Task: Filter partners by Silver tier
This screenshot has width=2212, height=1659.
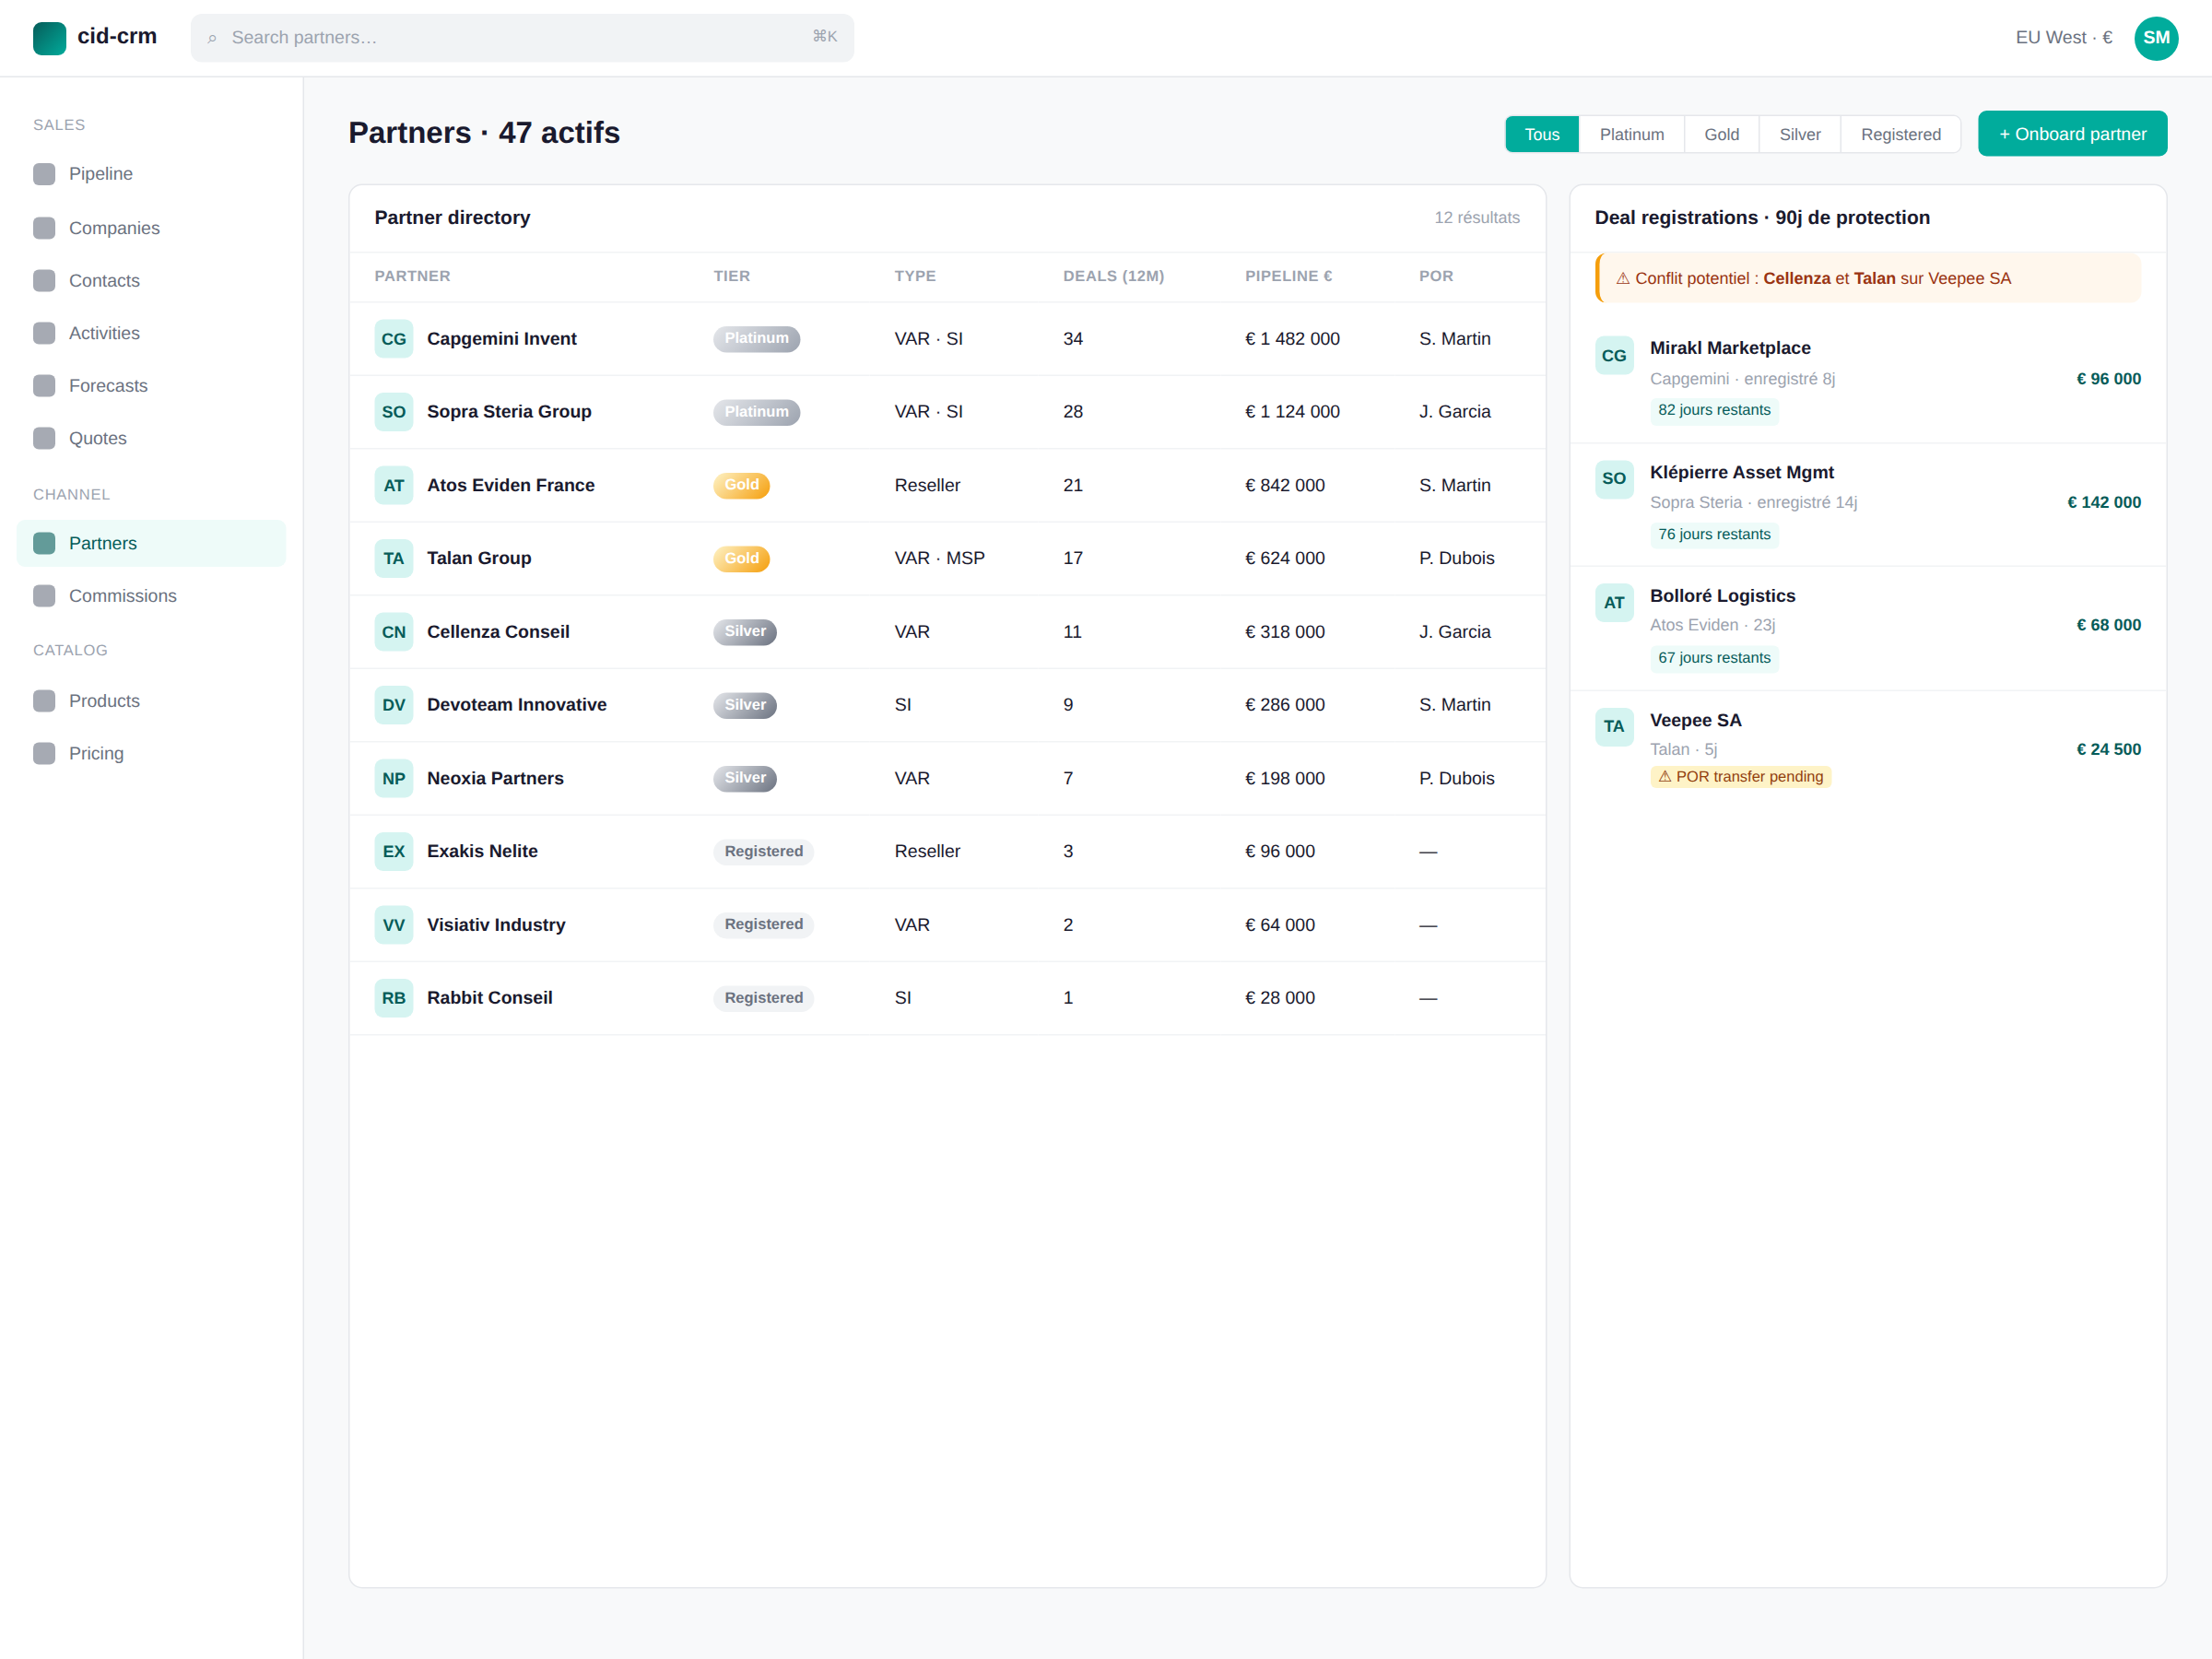Action: coord(1800,134)
